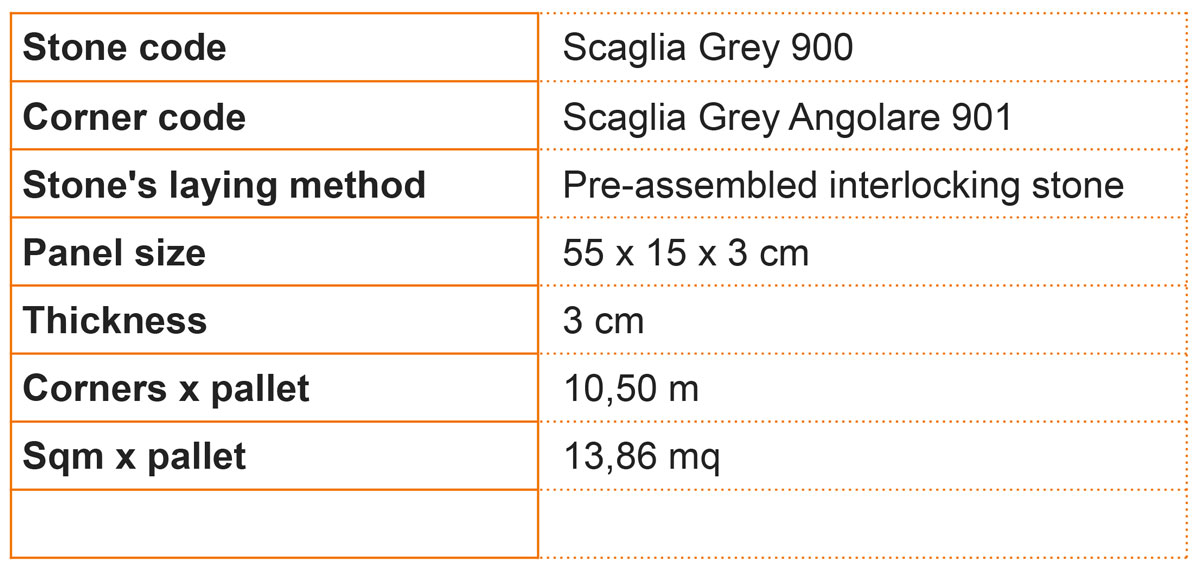The height and width of the screenshot is (578, 1200).
Task: Click the "Stone's laying method" label
Action: pyautogui.click(x=224, y=185)
